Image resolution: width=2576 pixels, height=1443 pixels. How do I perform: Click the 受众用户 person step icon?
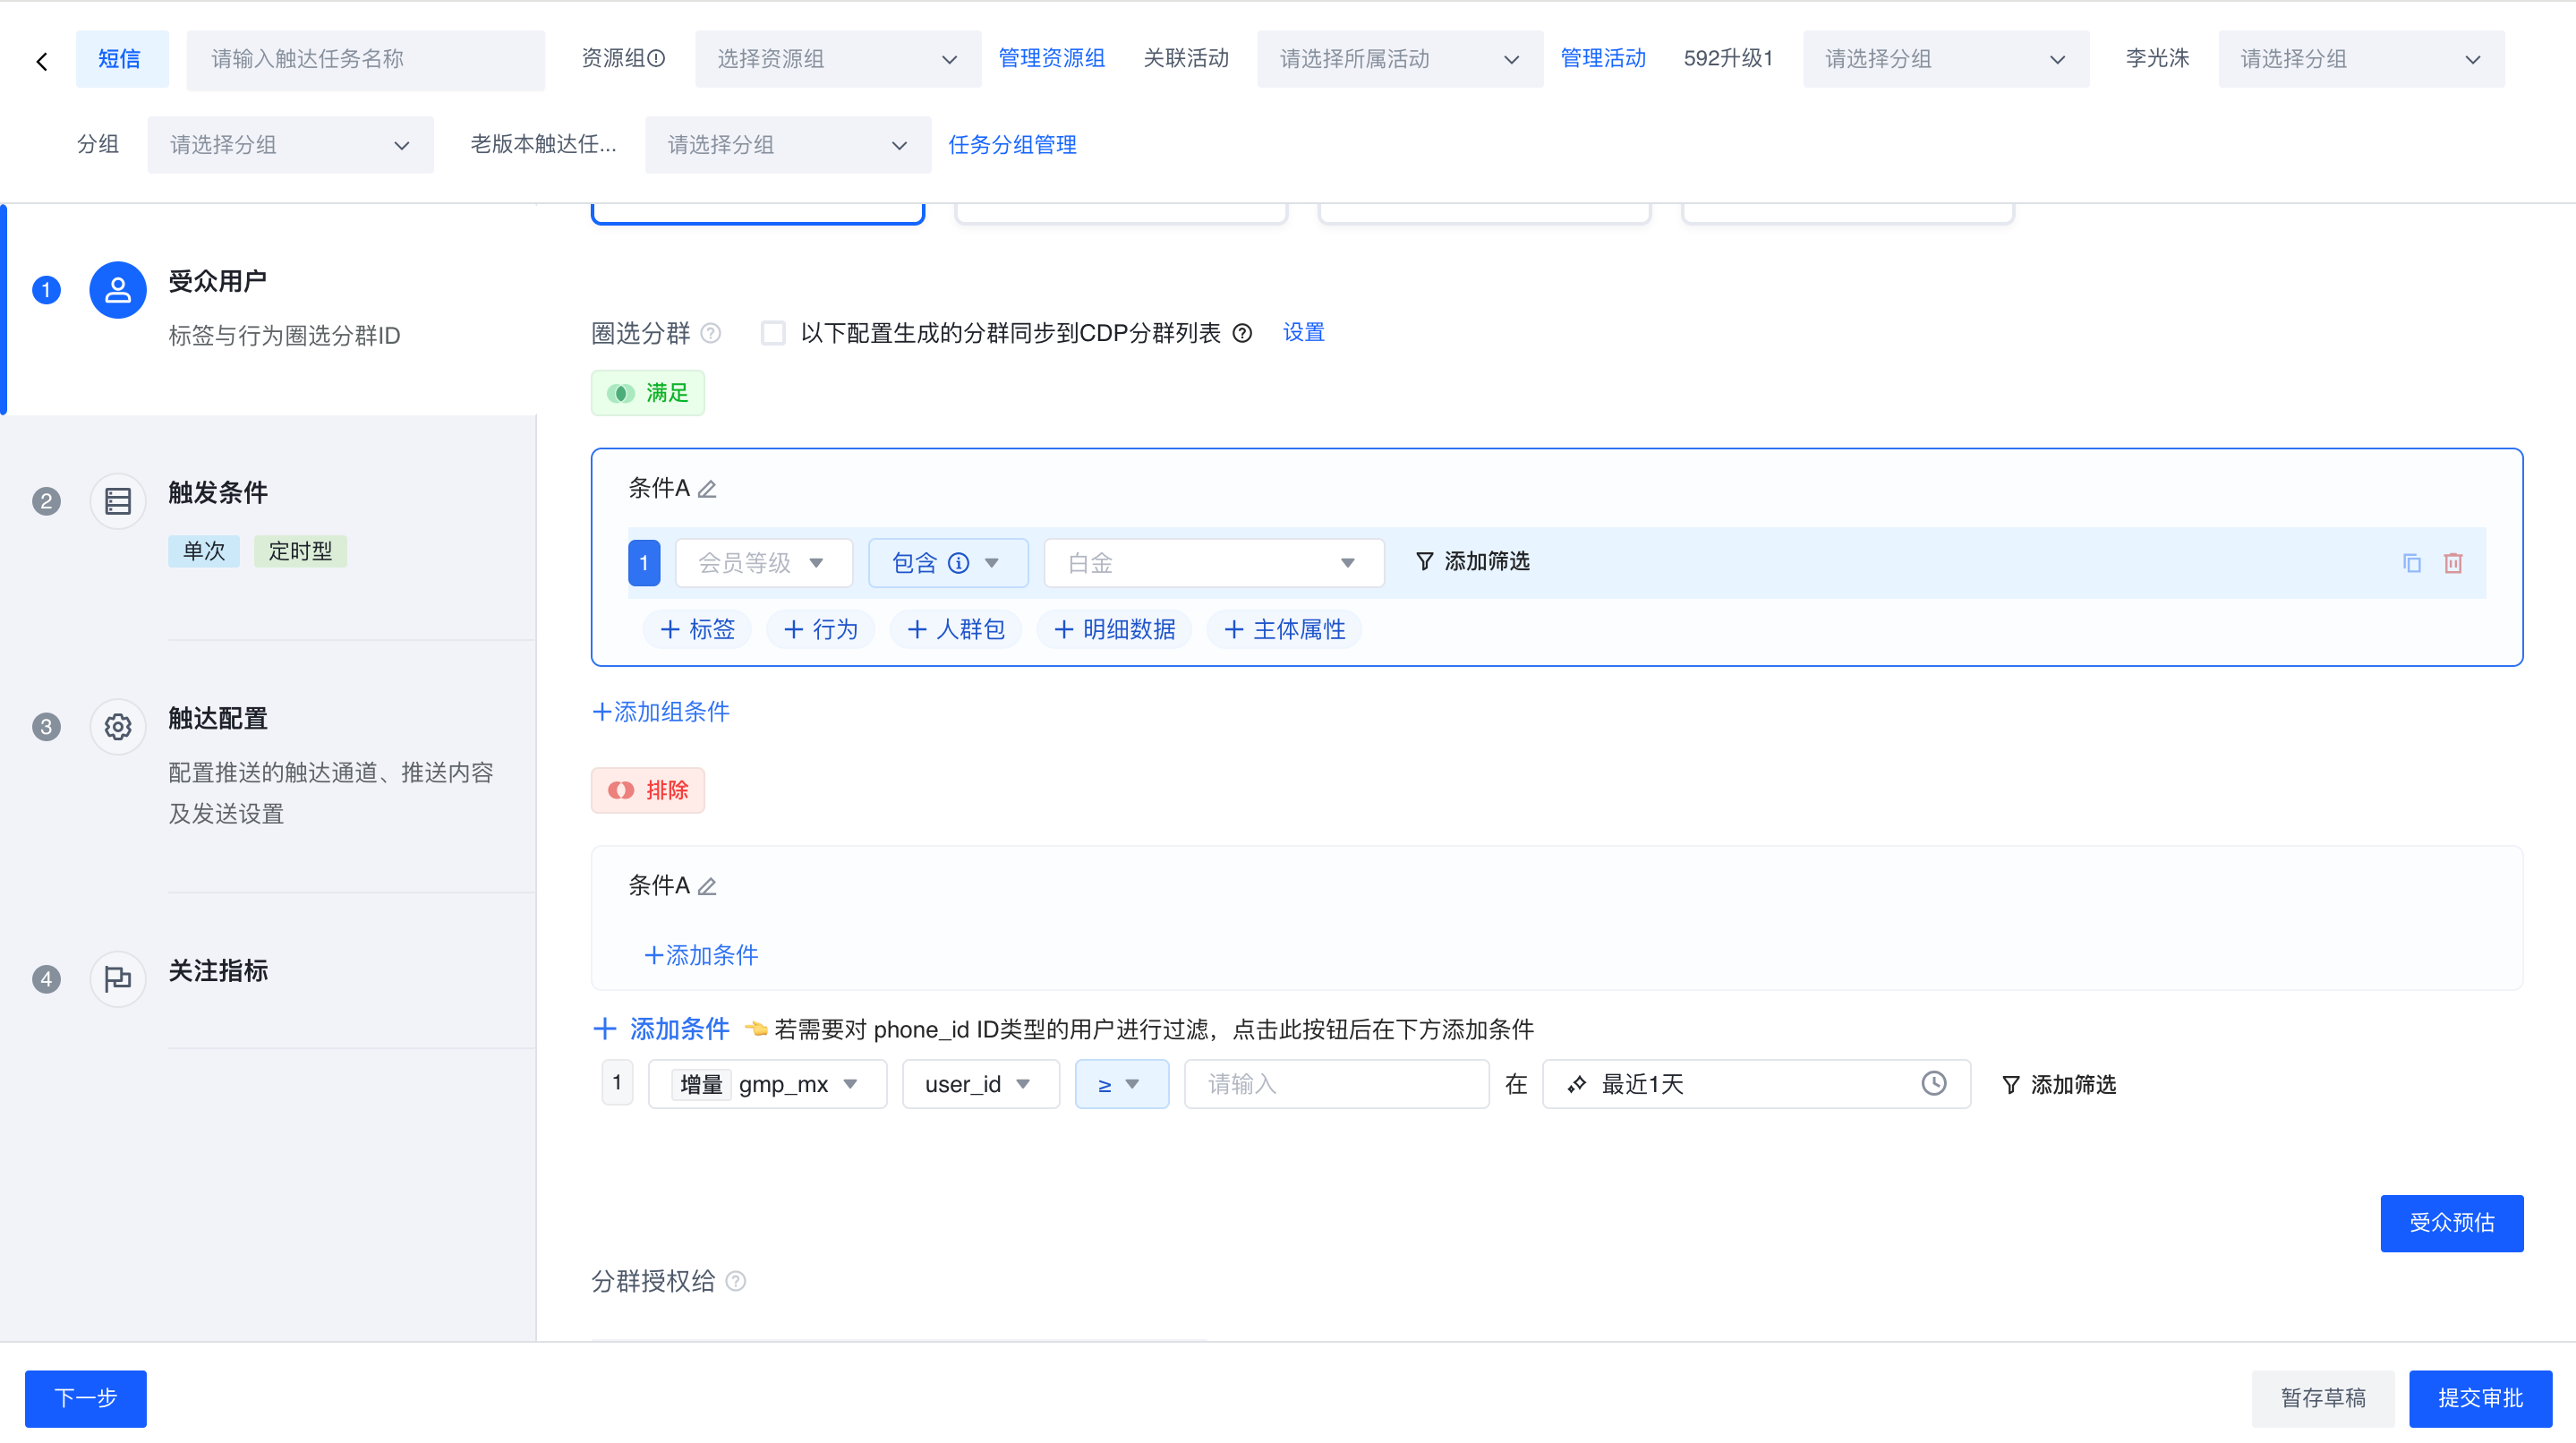[118, 290]
